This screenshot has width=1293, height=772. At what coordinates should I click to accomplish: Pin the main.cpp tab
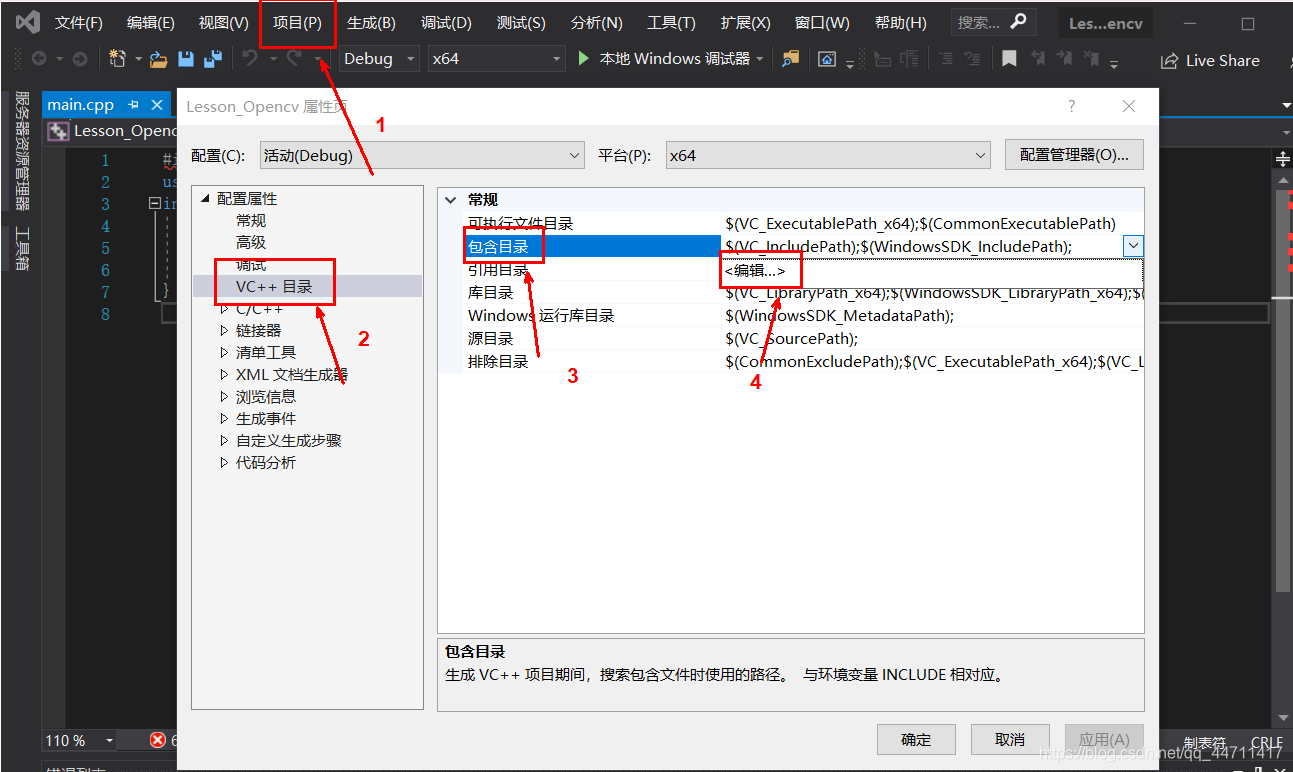[133, 105]
